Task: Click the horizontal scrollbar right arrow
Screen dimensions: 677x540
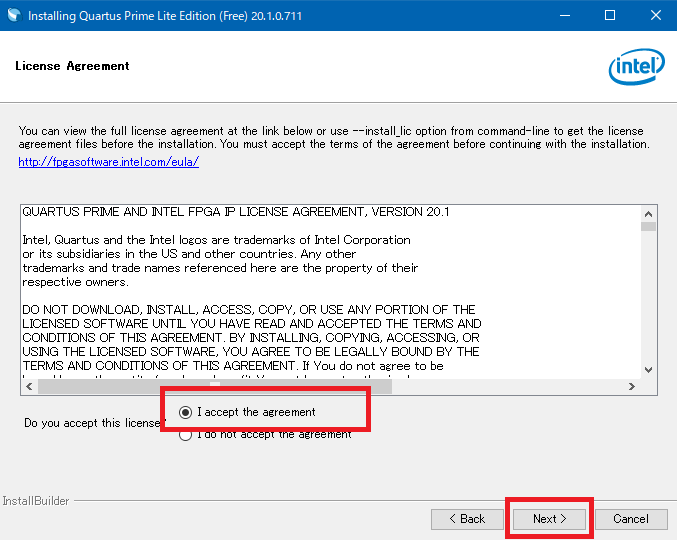Action: (631, 386)
